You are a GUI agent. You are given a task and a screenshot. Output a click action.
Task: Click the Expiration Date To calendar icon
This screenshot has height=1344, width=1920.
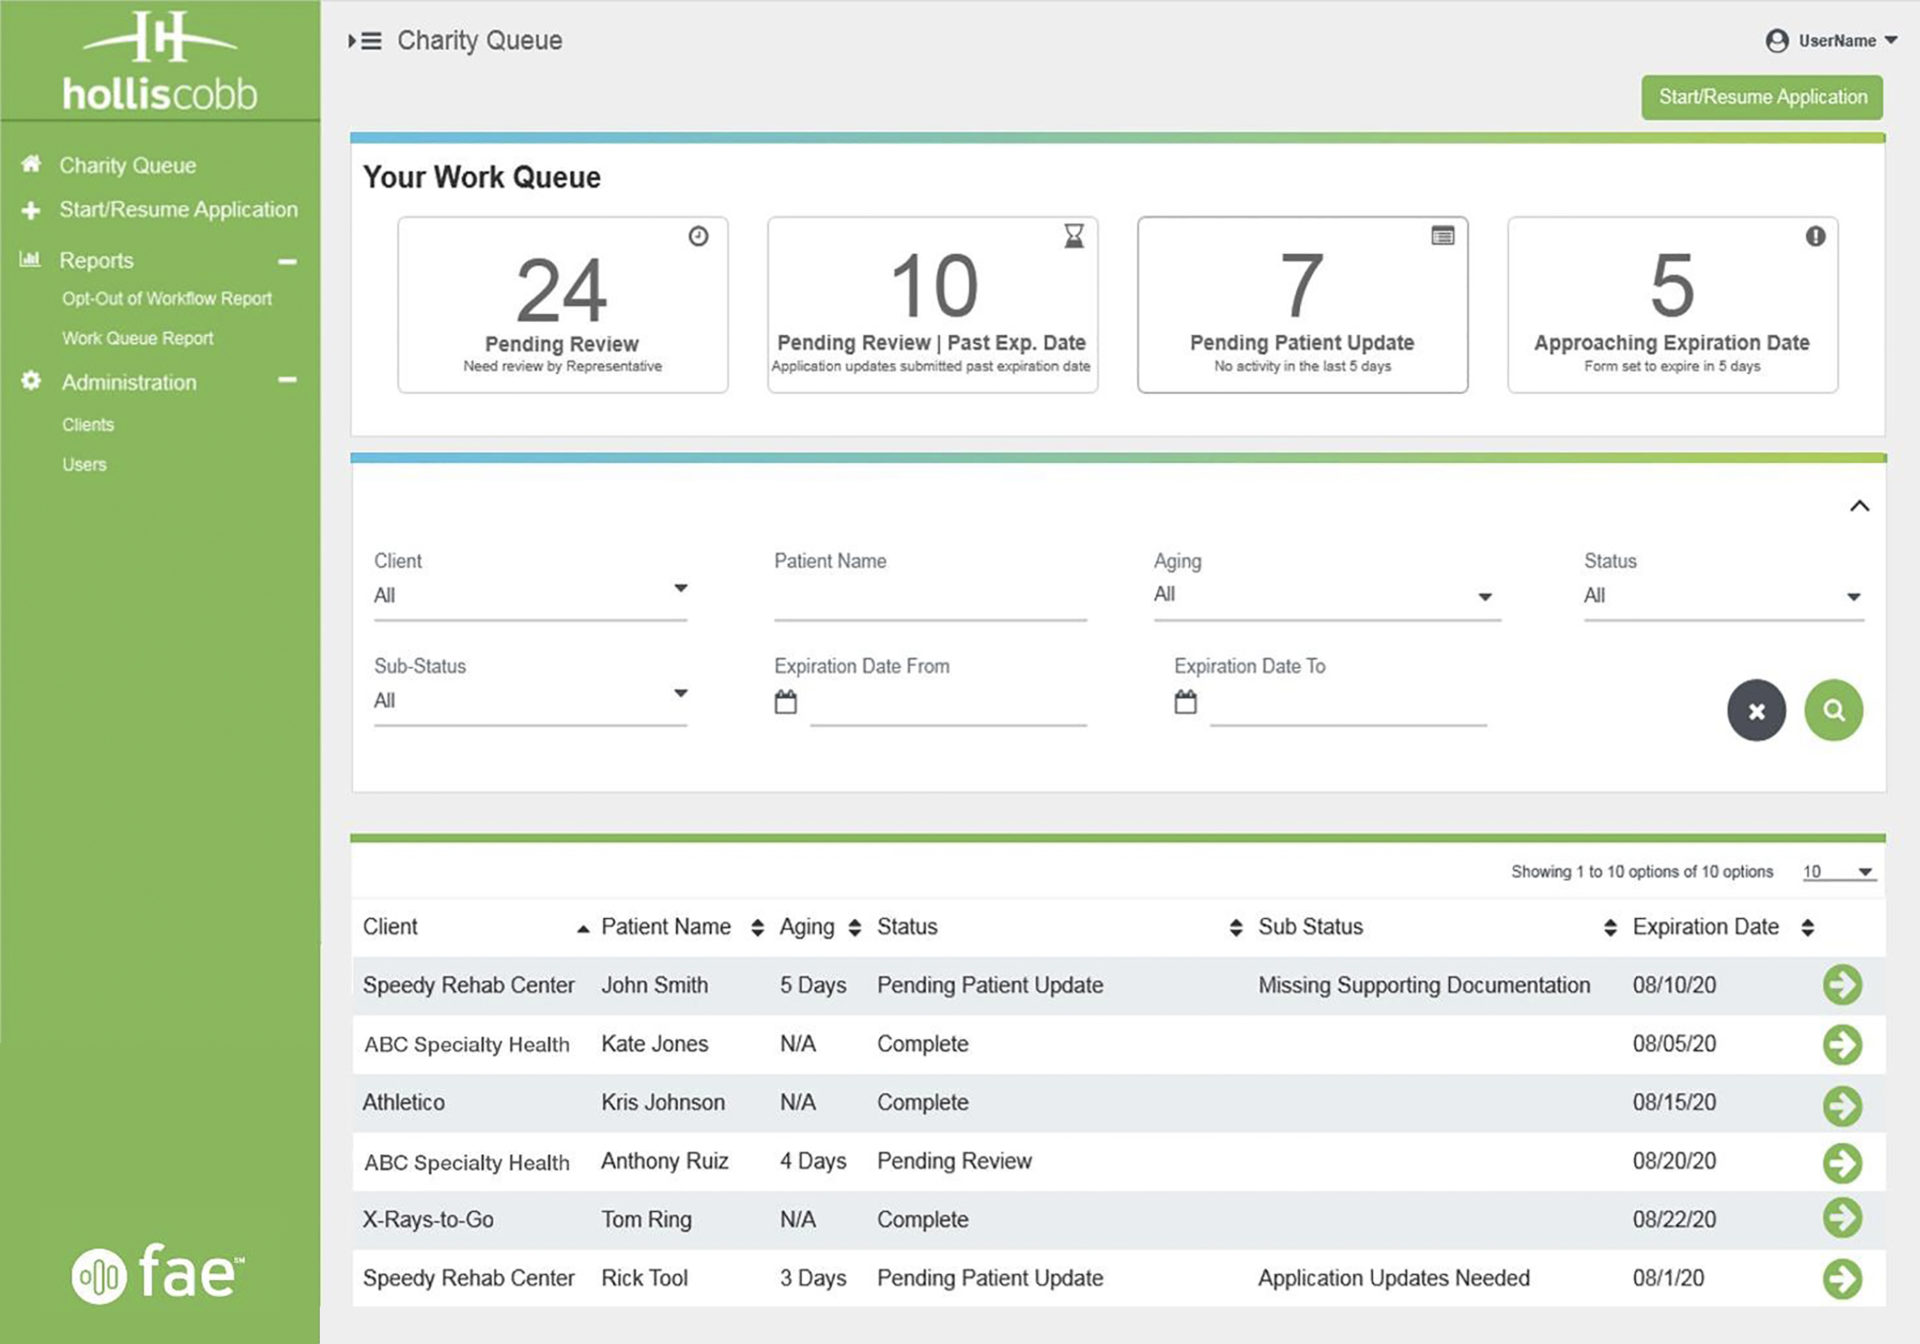point(1185,702)
